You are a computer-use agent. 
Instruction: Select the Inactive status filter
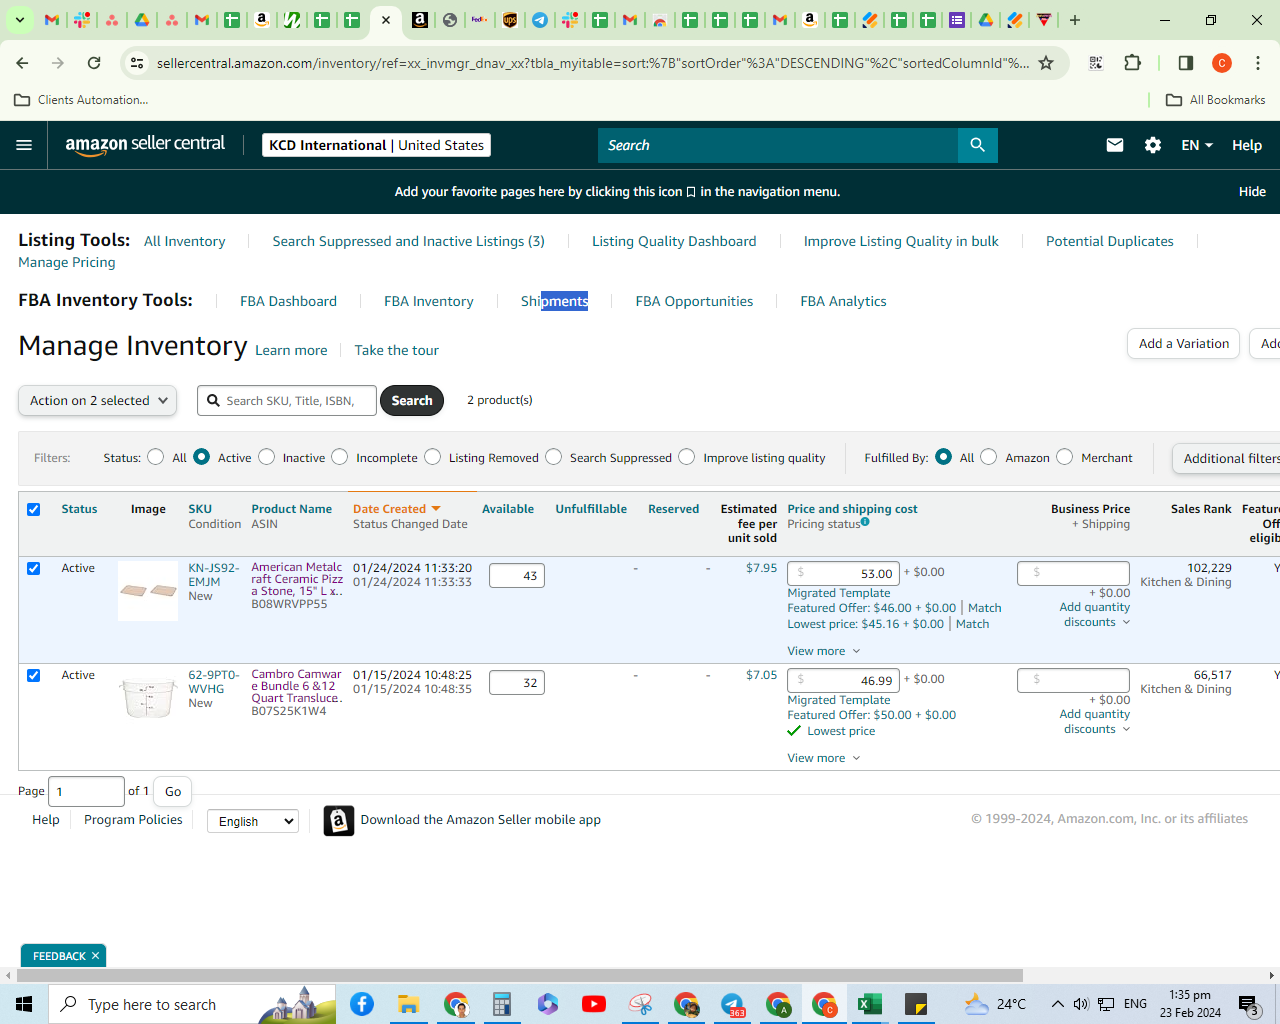(266, 457)
